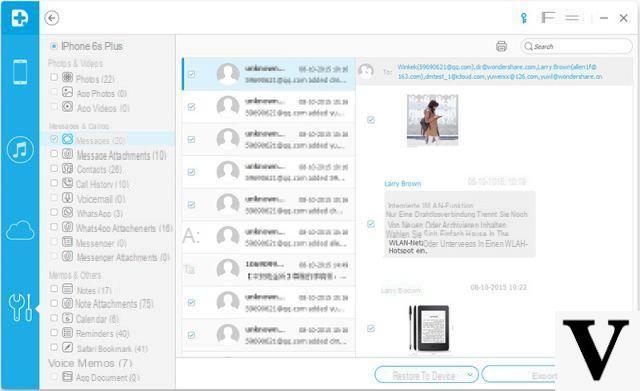Image resolution: width=640 pixels, height=391 pixels.
Task: Click the Reminders category icon
Action: 67,333
